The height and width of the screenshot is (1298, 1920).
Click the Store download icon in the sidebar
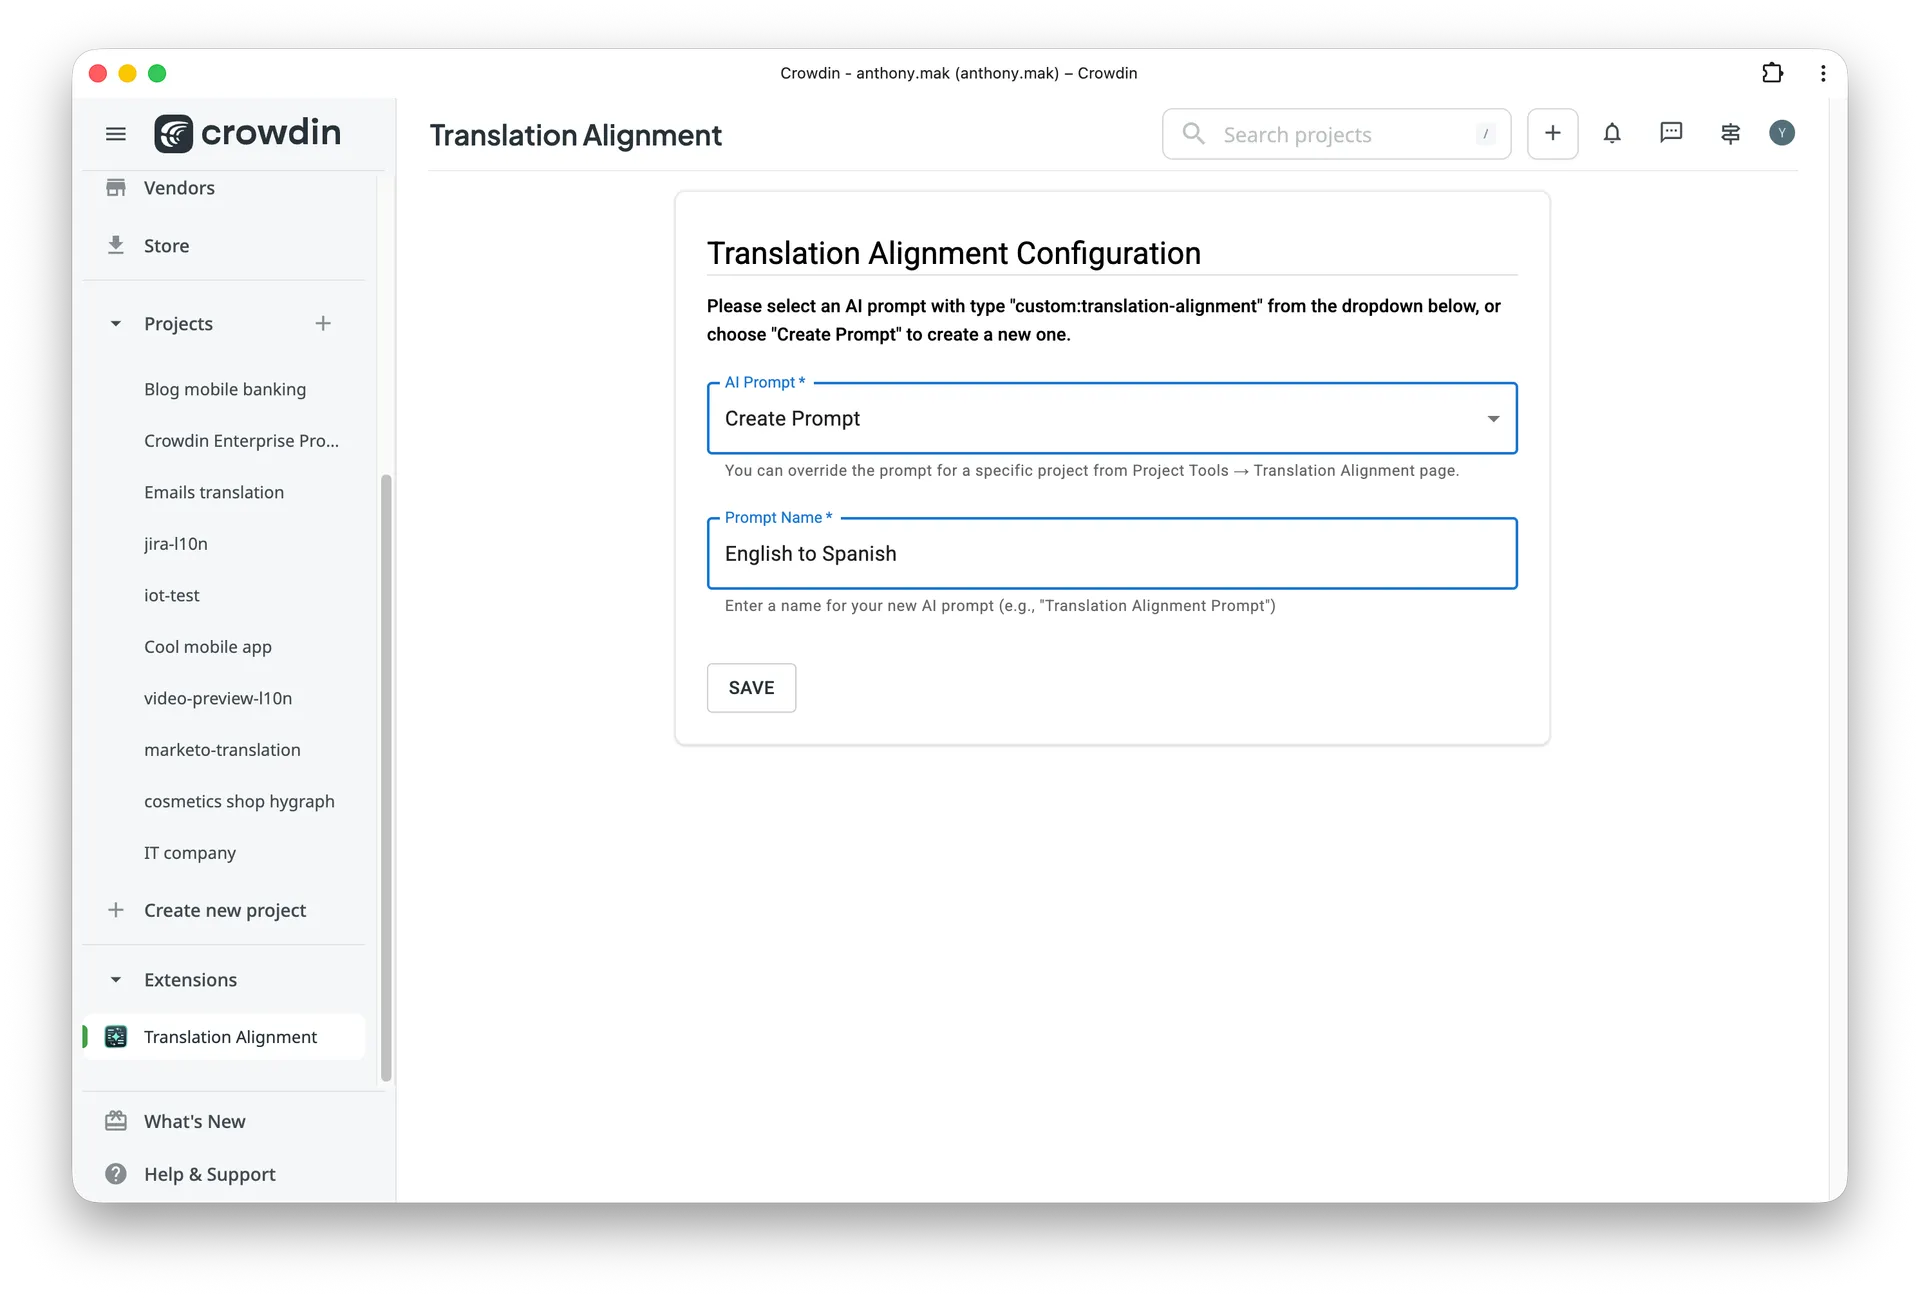[116, 245]
